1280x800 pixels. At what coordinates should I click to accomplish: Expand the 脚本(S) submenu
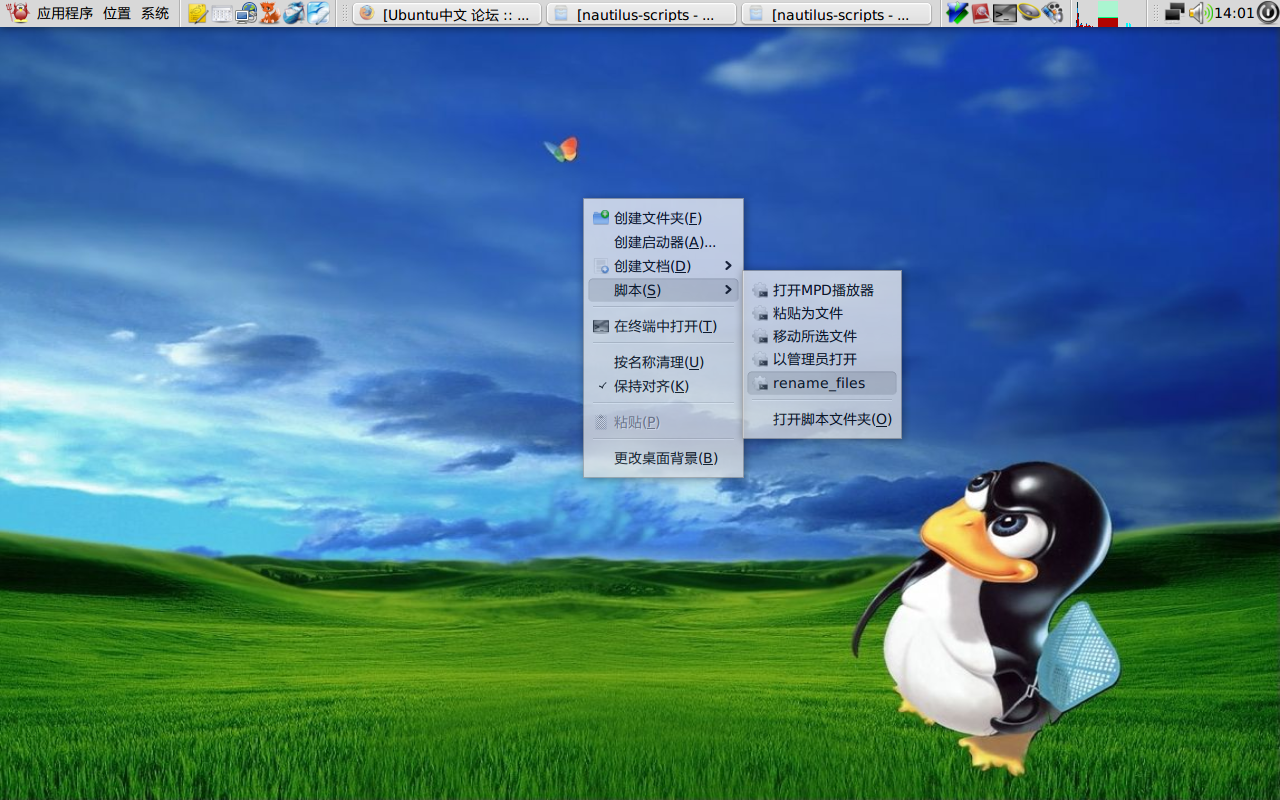663,290
